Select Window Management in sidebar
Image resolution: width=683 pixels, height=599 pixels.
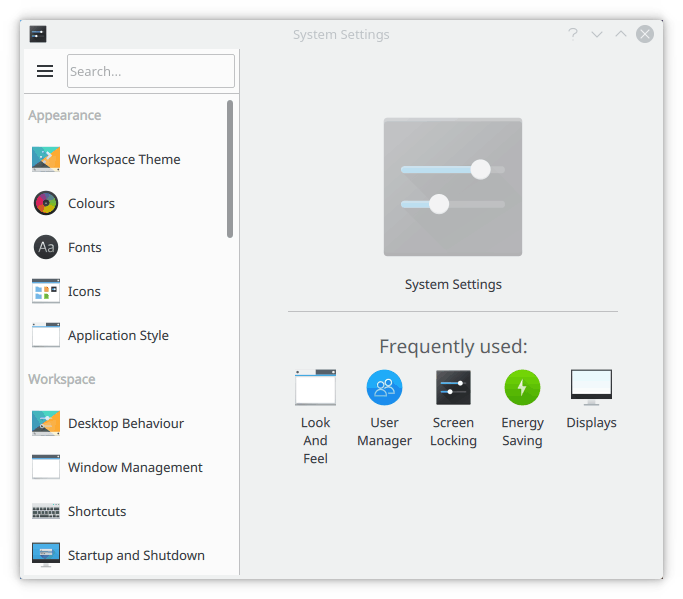pyautogui.click(x=134, y=468)
